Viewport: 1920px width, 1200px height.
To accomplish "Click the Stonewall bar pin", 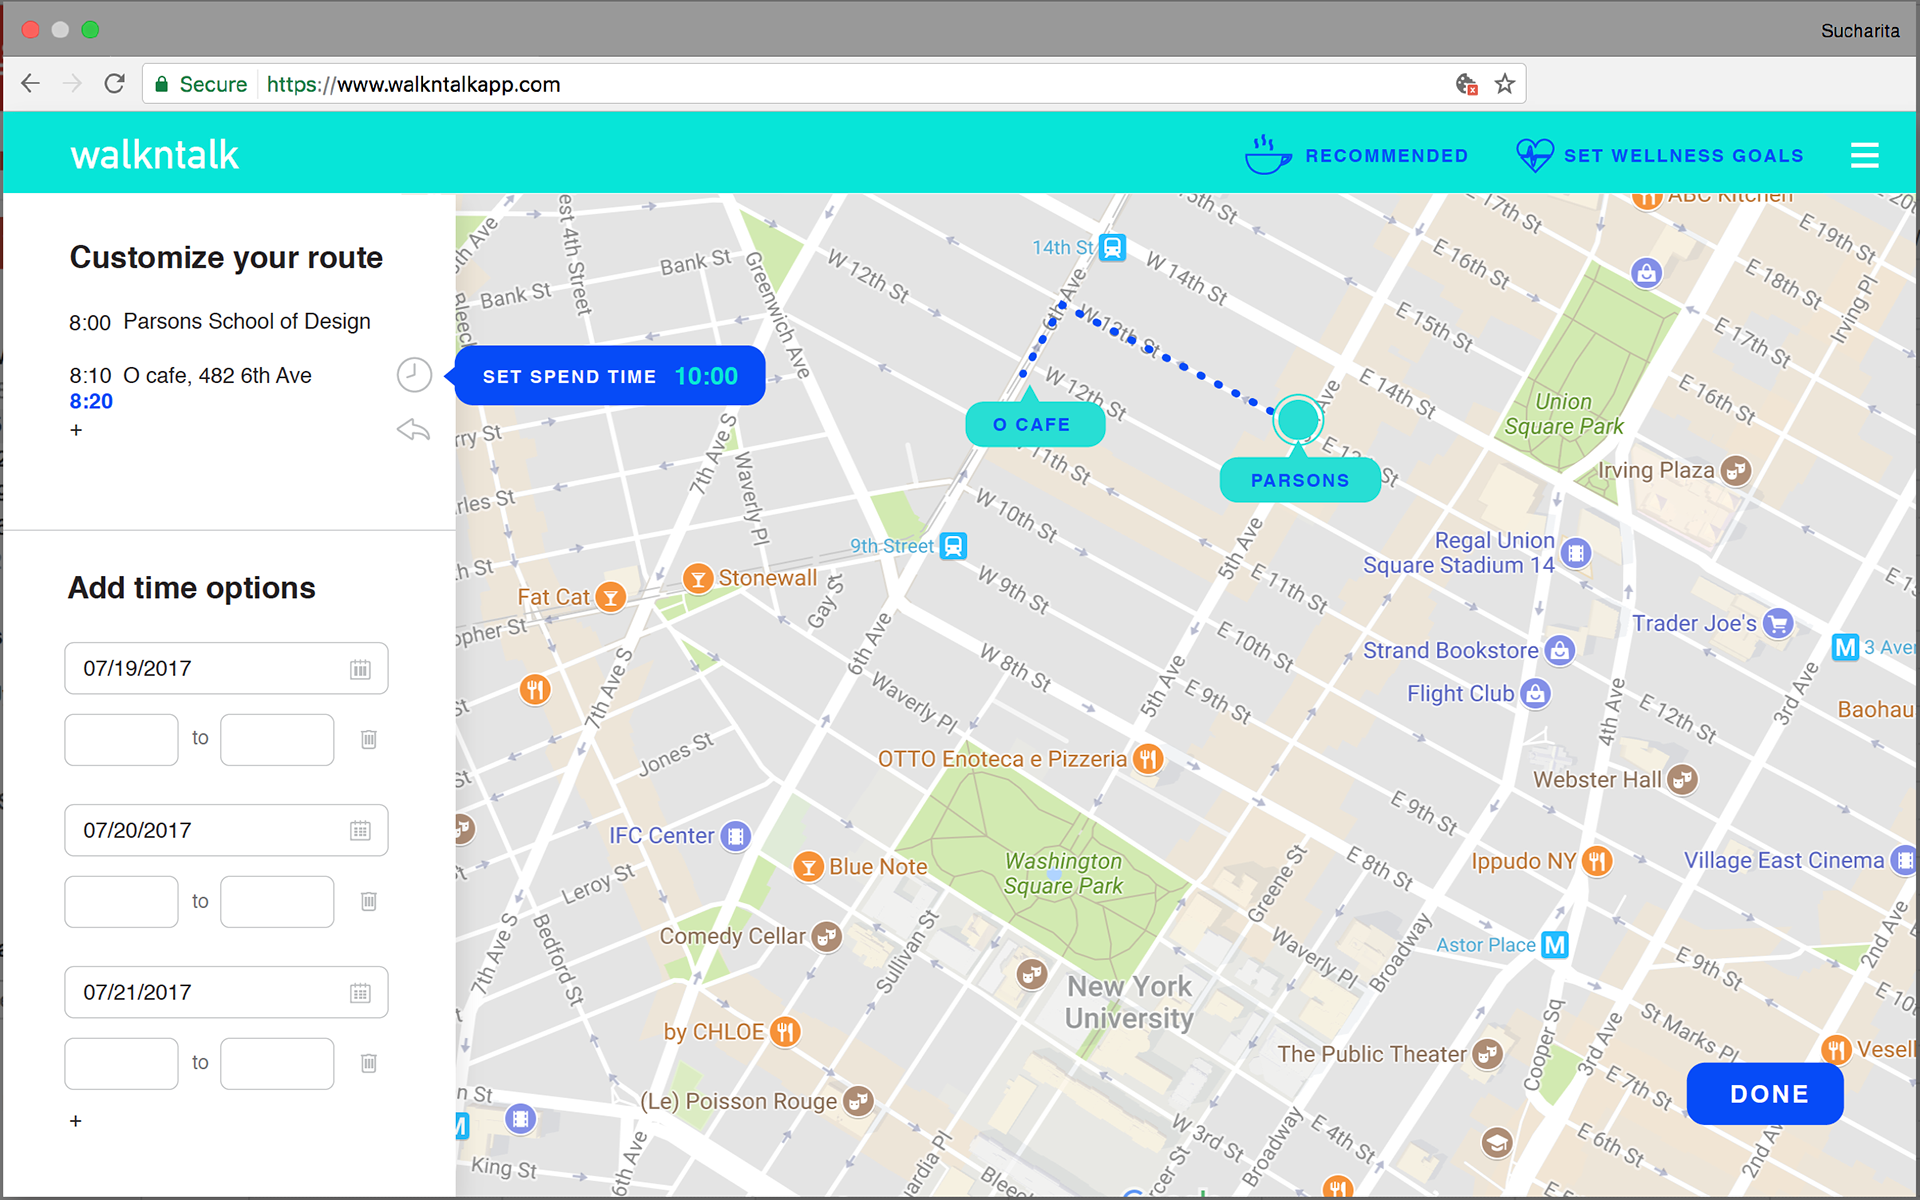I will (697, 578).
